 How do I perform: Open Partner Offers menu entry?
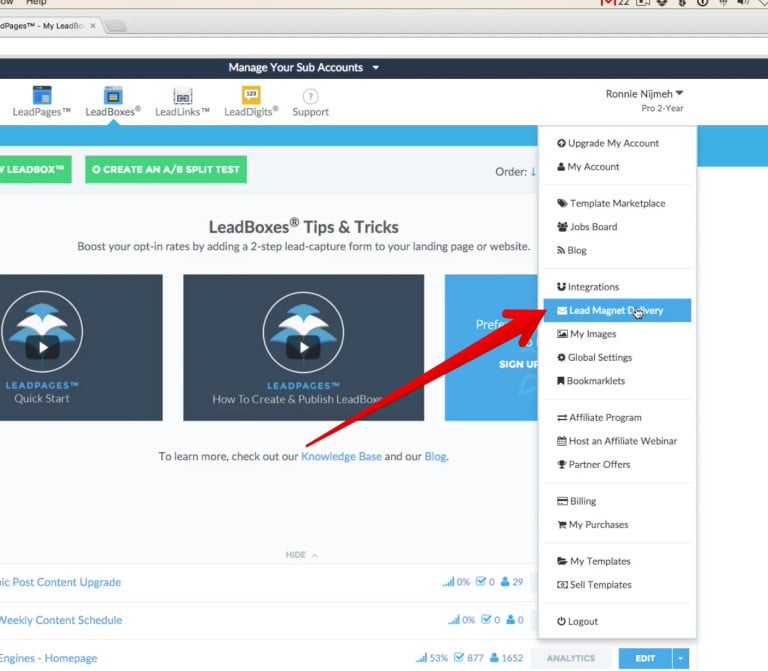[x=594, y=464]
